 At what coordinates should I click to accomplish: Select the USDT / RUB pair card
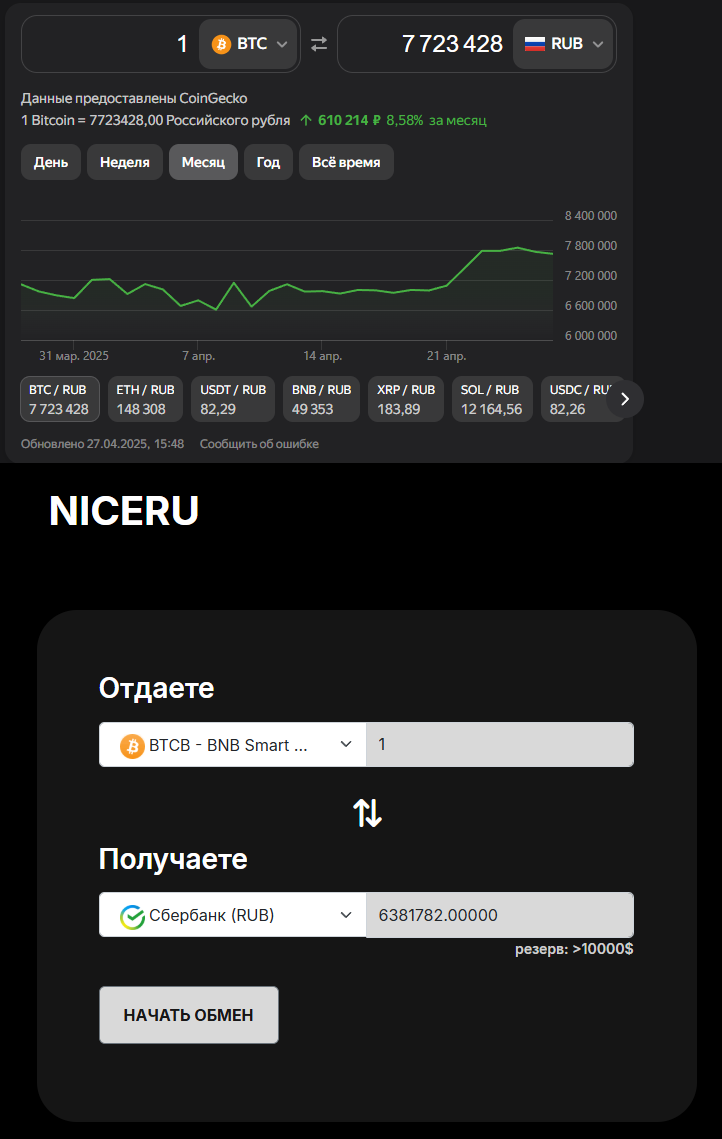click(233, 399)
